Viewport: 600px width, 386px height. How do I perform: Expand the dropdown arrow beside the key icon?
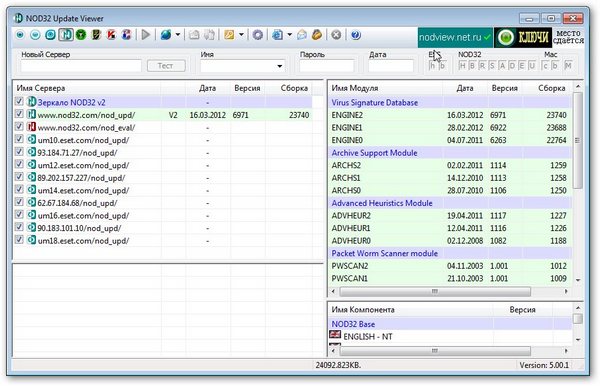click(241, 35)
